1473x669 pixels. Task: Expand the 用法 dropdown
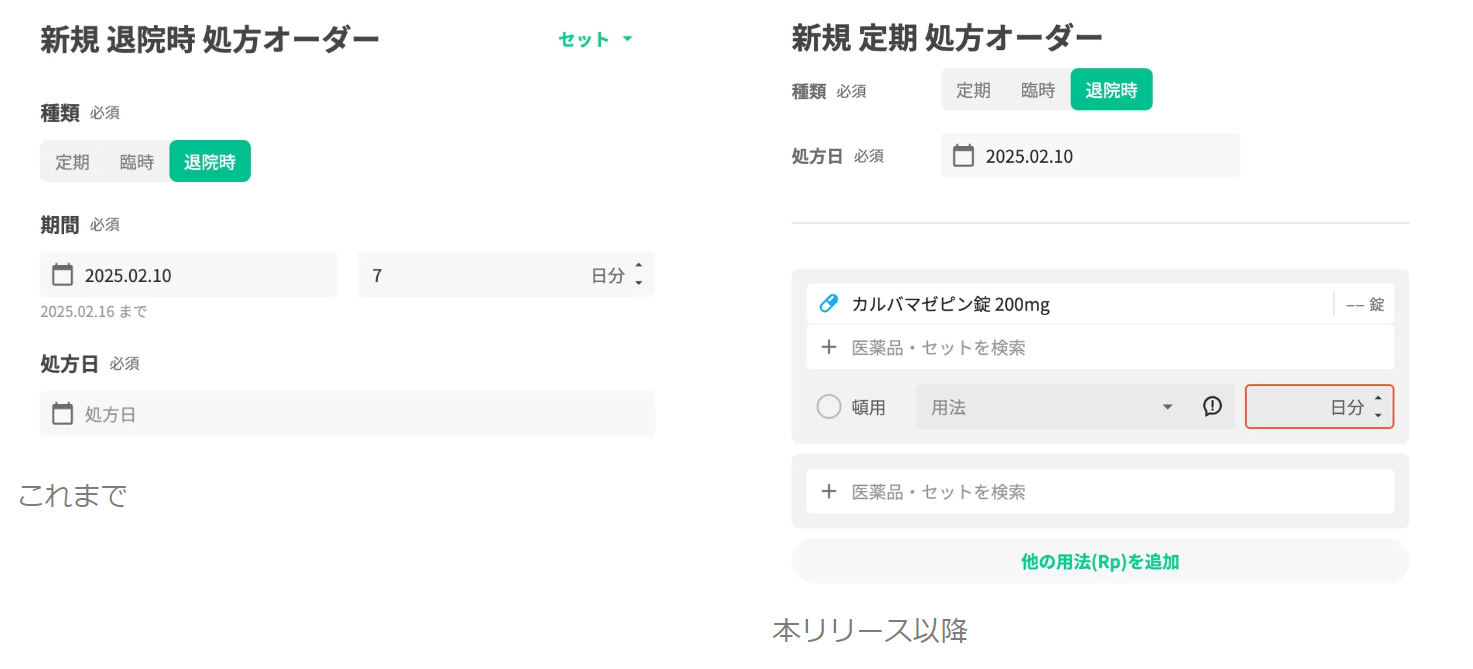pos(1167,407)
